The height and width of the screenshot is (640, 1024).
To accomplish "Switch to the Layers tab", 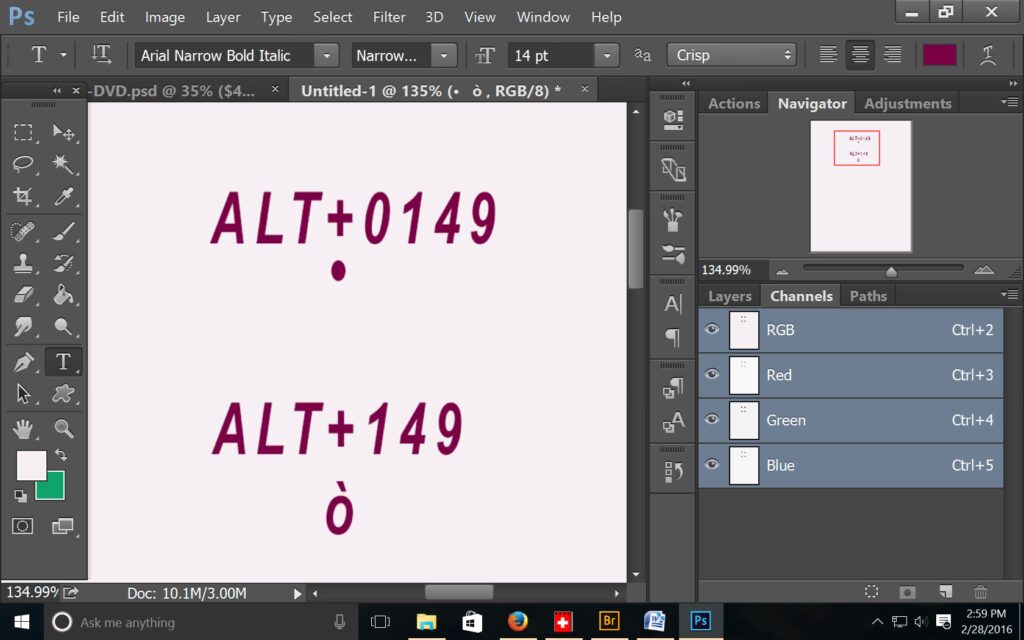I will pos(729,296).
